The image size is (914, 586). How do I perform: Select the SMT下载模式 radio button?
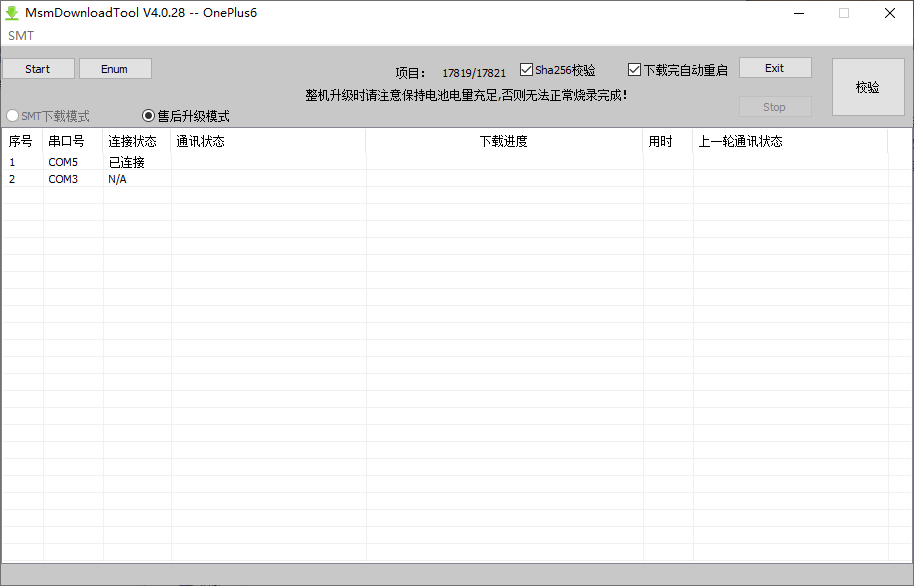pos(48,116)
